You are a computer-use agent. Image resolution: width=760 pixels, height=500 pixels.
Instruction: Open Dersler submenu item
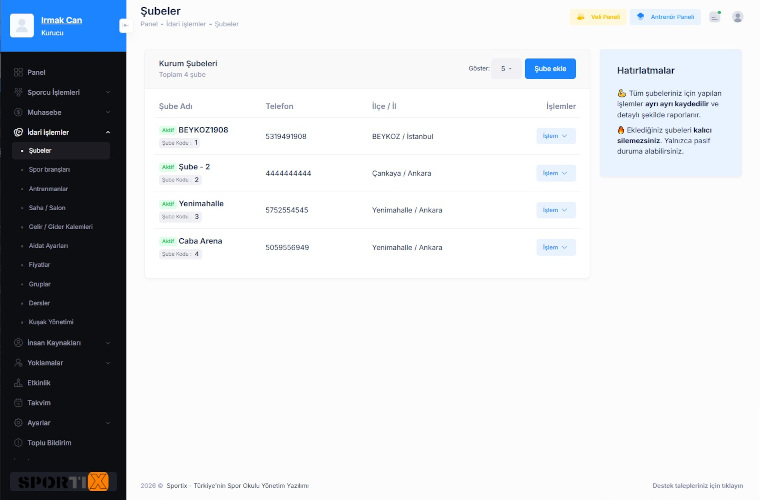coord(39,303)
